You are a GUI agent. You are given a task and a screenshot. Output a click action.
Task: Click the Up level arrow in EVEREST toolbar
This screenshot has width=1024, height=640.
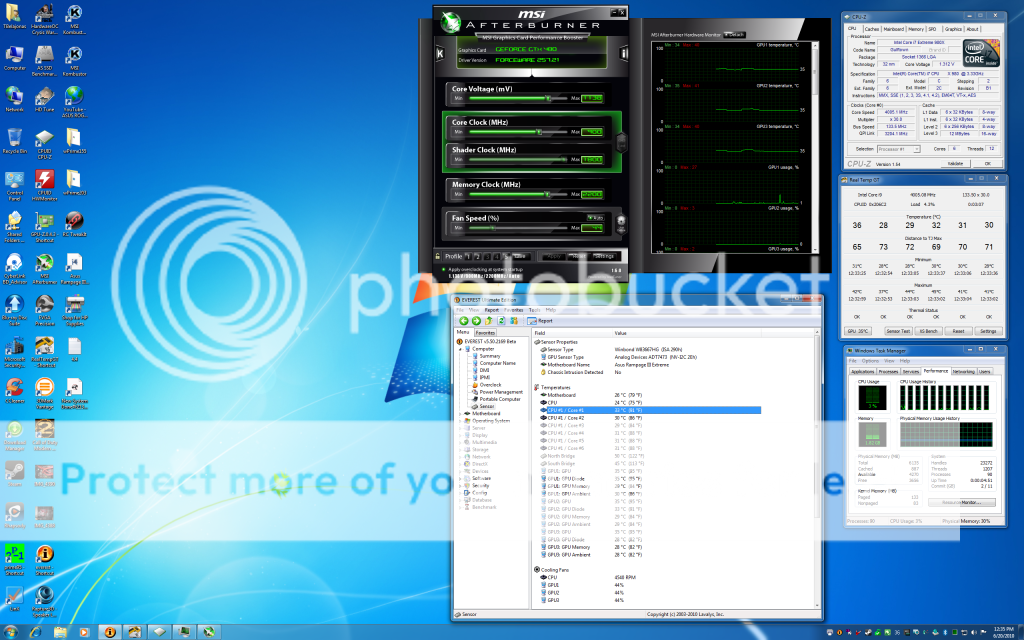pos(488,321)
